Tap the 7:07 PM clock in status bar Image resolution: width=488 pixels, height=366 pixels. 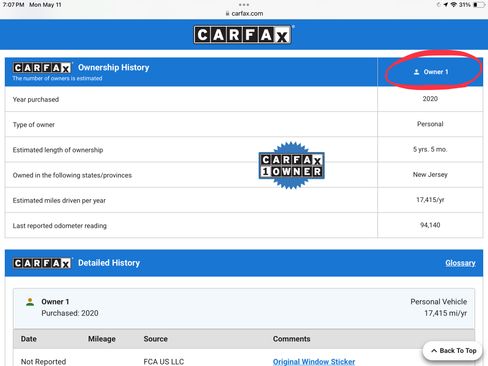[13, 5]
